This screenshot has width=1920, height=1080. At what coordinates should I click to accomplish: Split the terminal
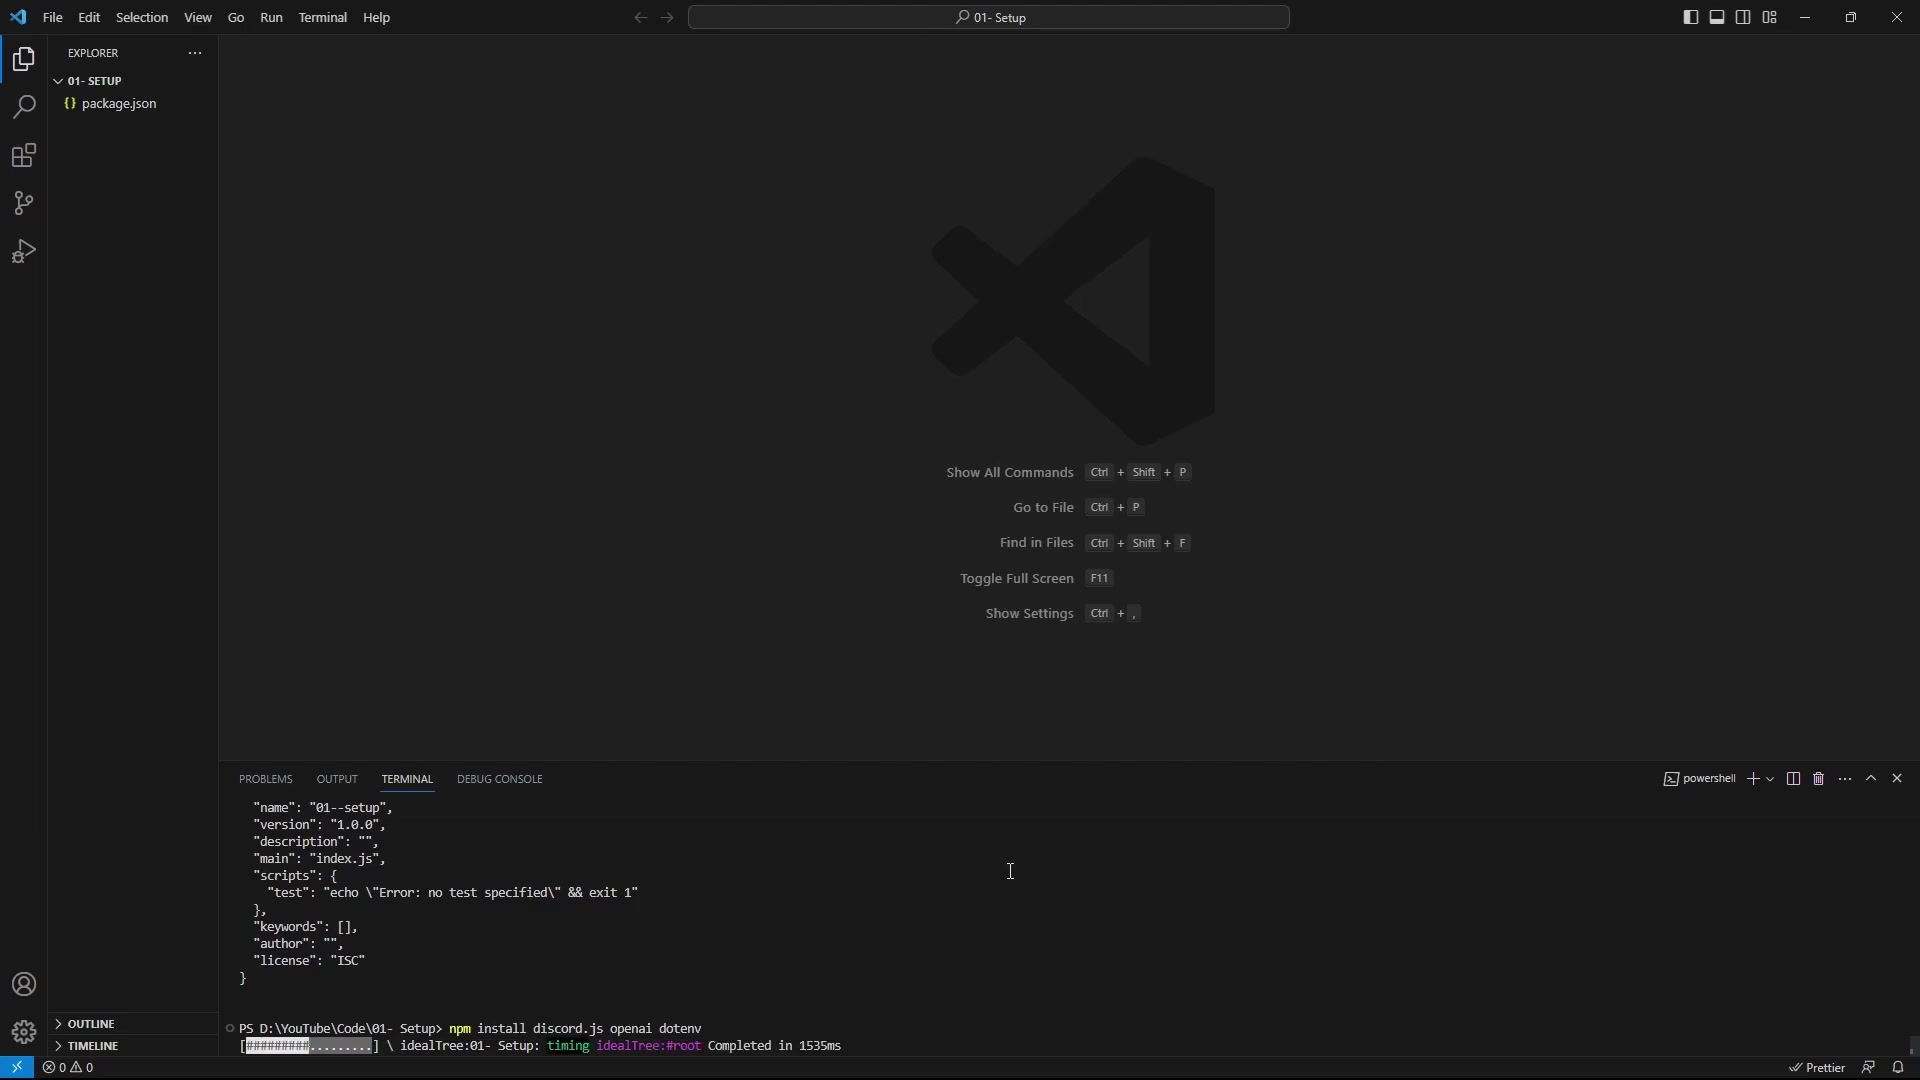pos(1793,779)
